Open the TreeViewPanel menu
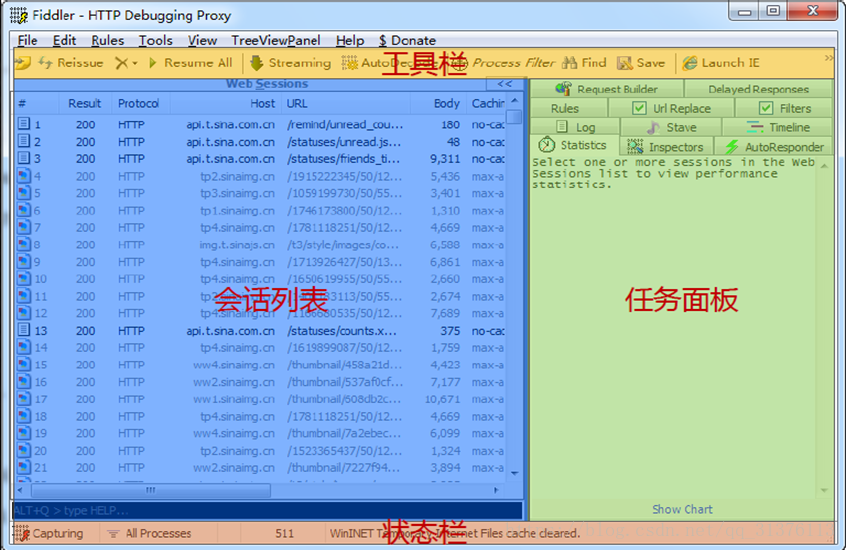 coord(276,40)
